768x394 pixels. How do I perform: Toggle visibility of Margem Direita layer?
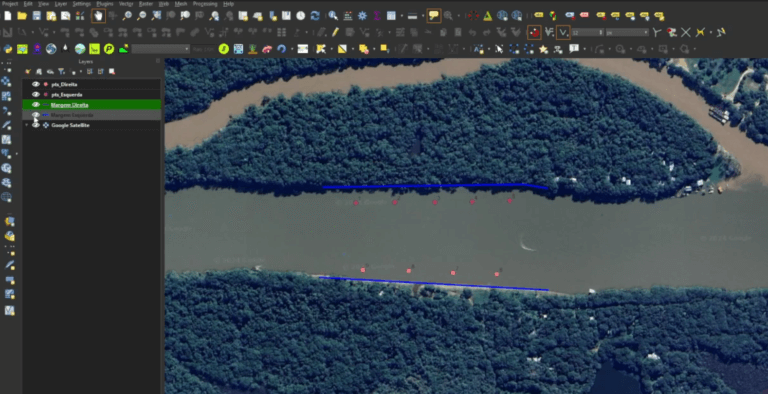tap(35, 105)
